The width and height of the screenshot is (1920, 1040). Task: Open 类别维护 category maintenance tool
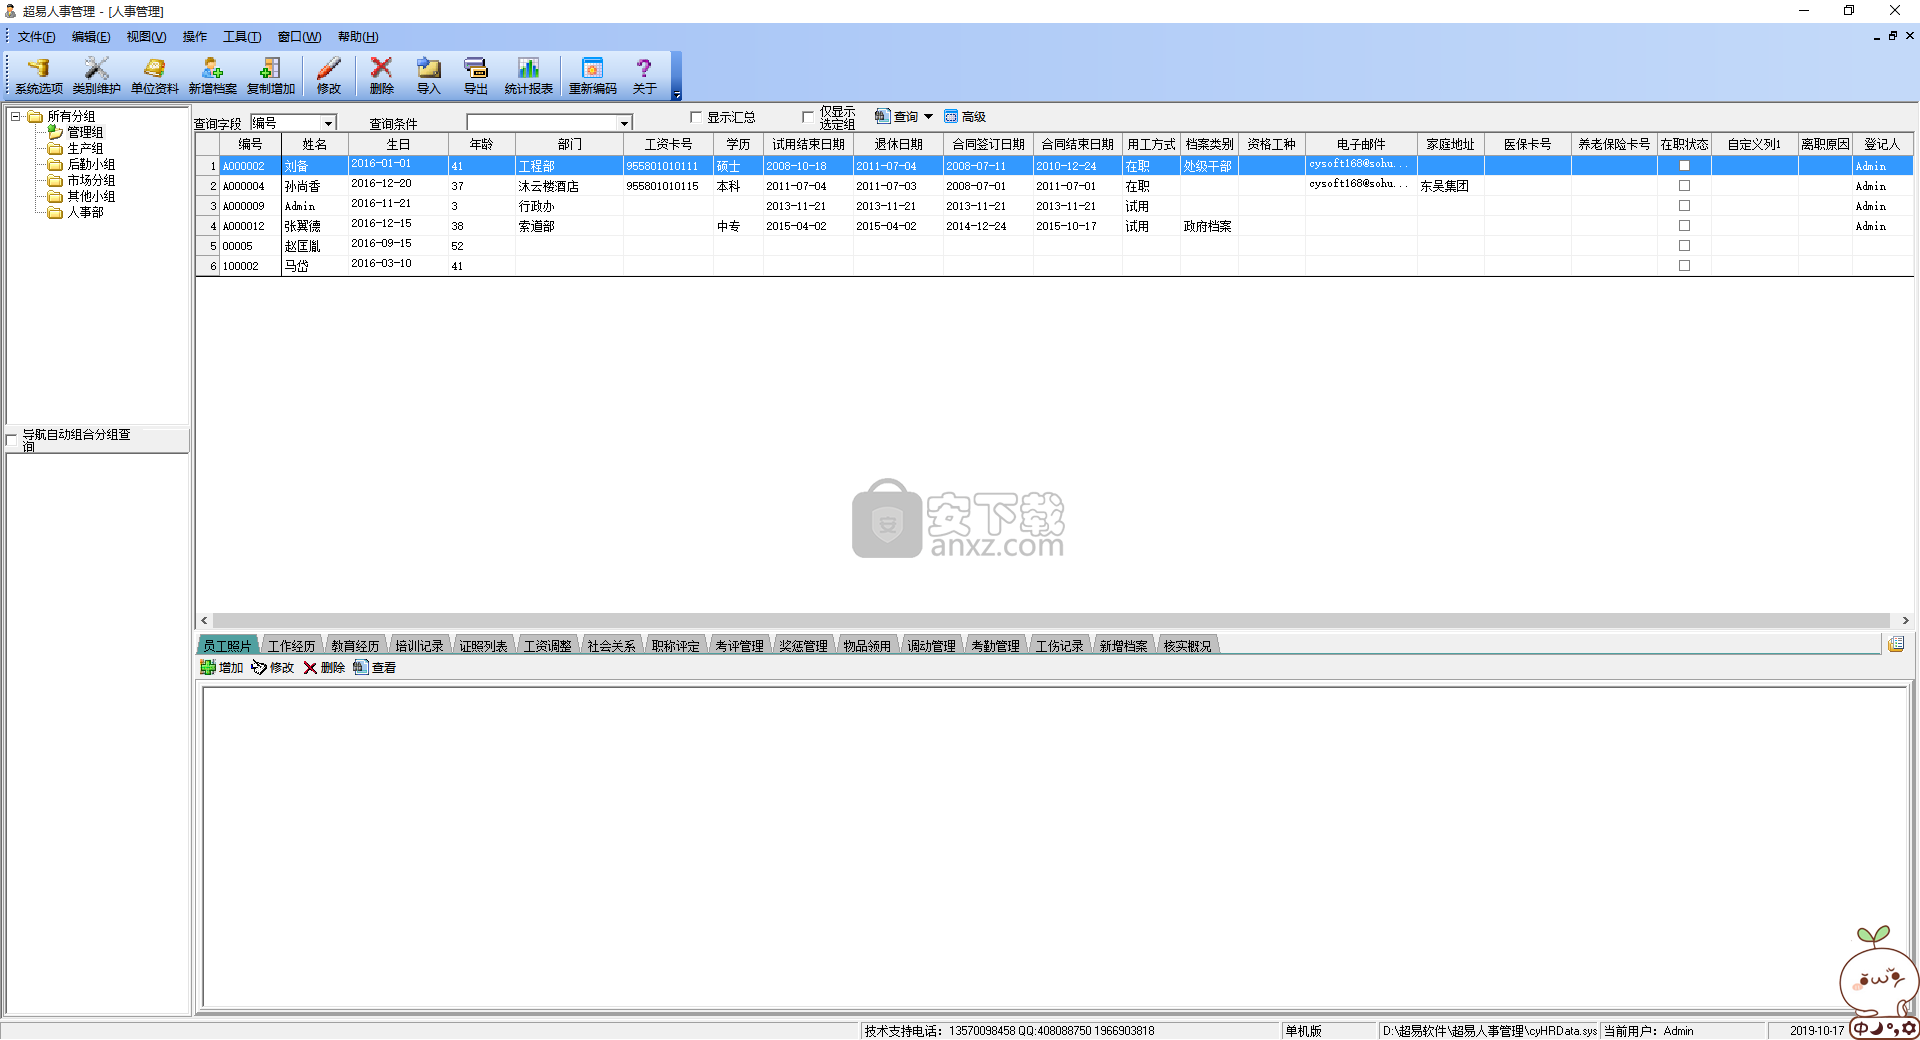tap(96, 76)
